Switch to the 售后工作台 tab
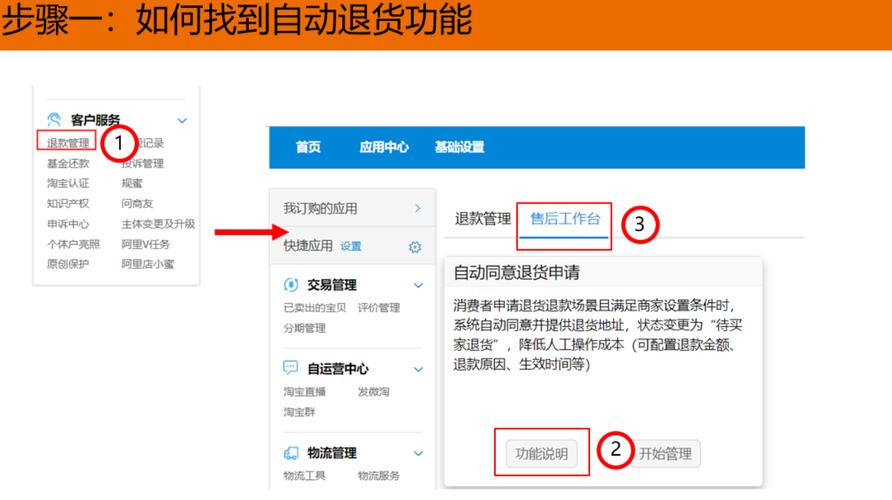The height and width of the screenshot is (500, 892). pyautogui.click(x=565, y=219)
